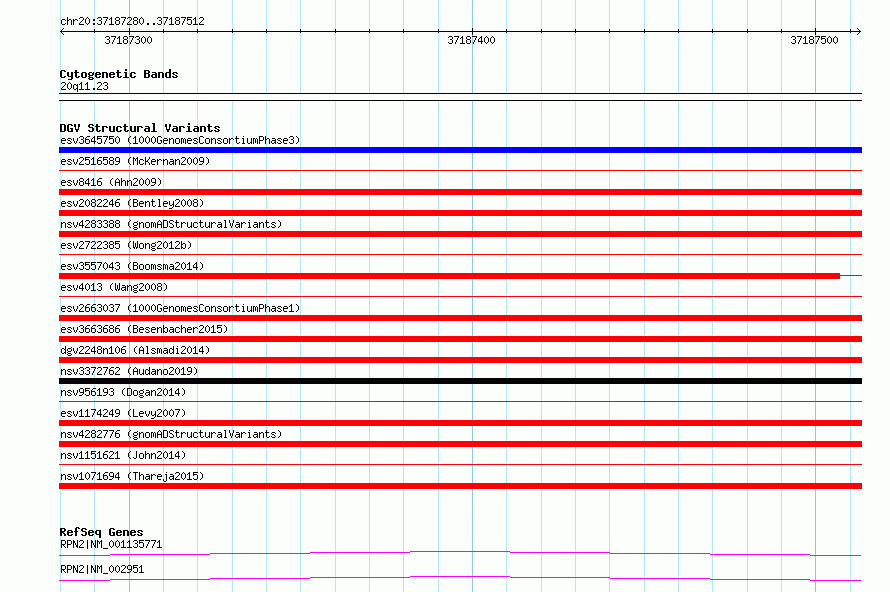Image resolution: width=890 pixels, height=592 pixels.
Task: Click the esv2722385 (Wong2012b) label
Action: coord(126,245)
